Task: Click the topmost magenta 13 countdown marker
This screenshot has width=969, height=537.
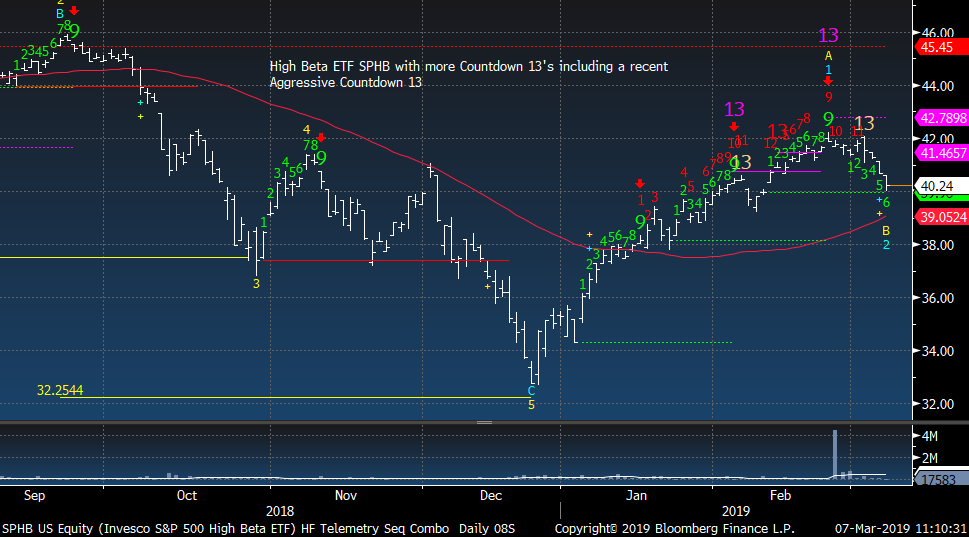Action: point(828,35)
